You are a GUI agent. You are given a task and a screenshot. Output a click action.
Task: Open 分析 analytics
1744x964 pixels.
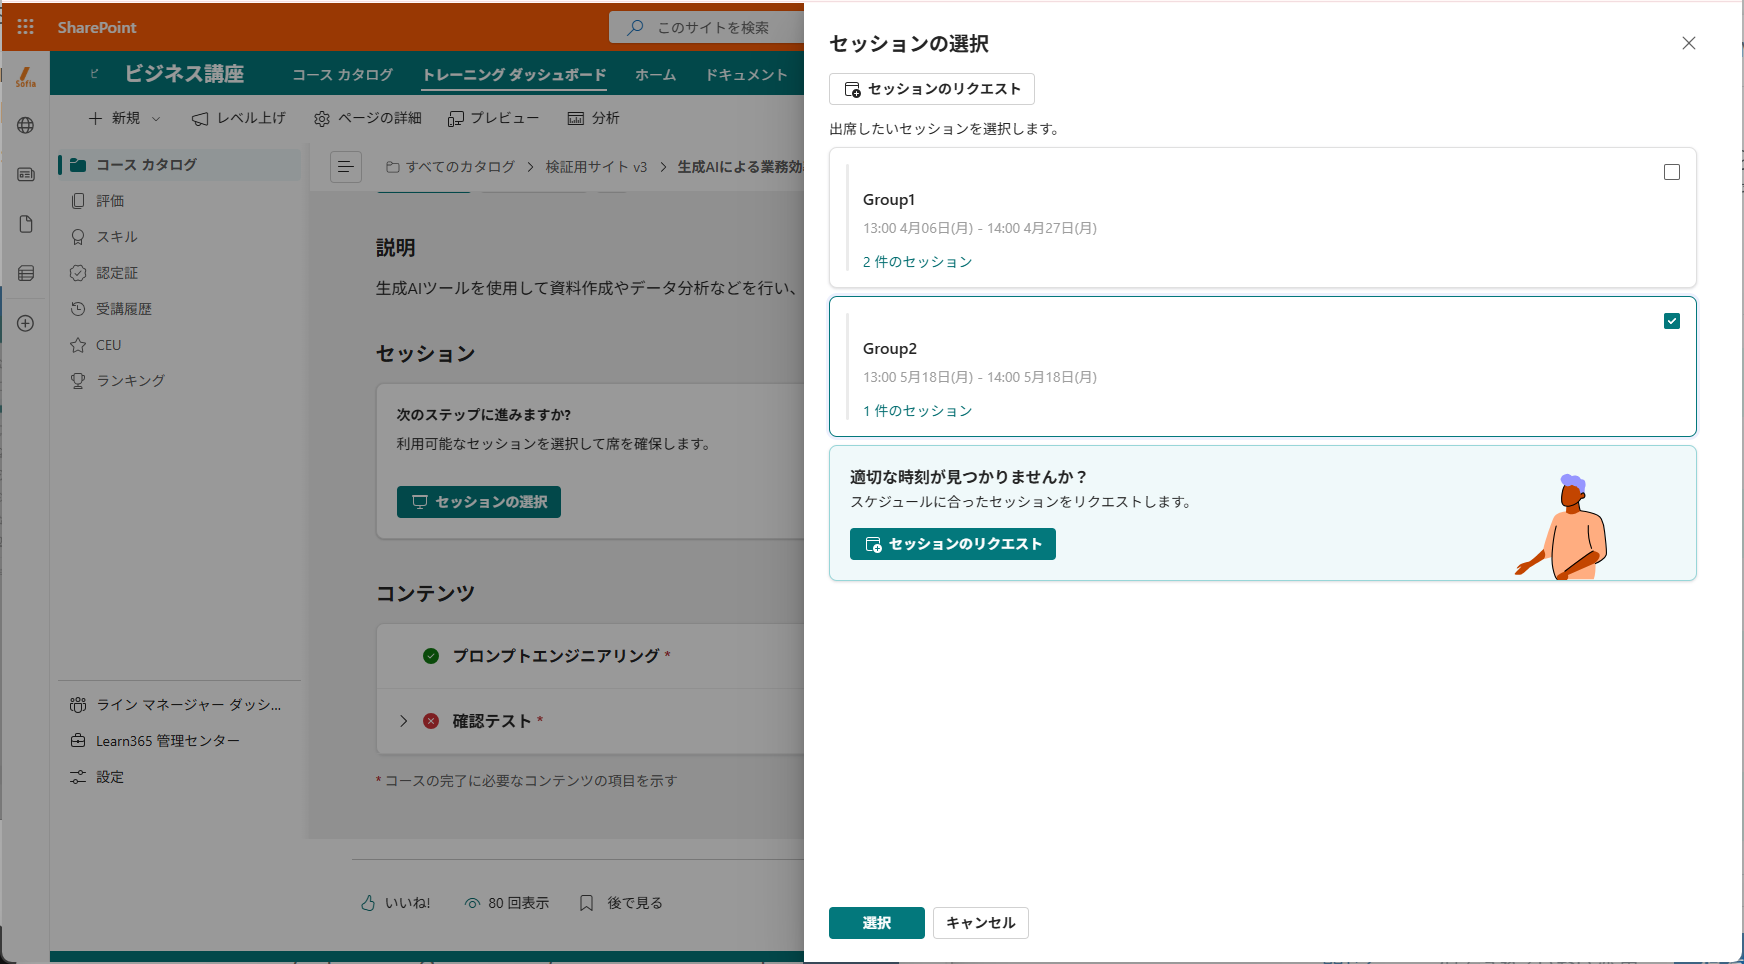[x=594, y=118]
